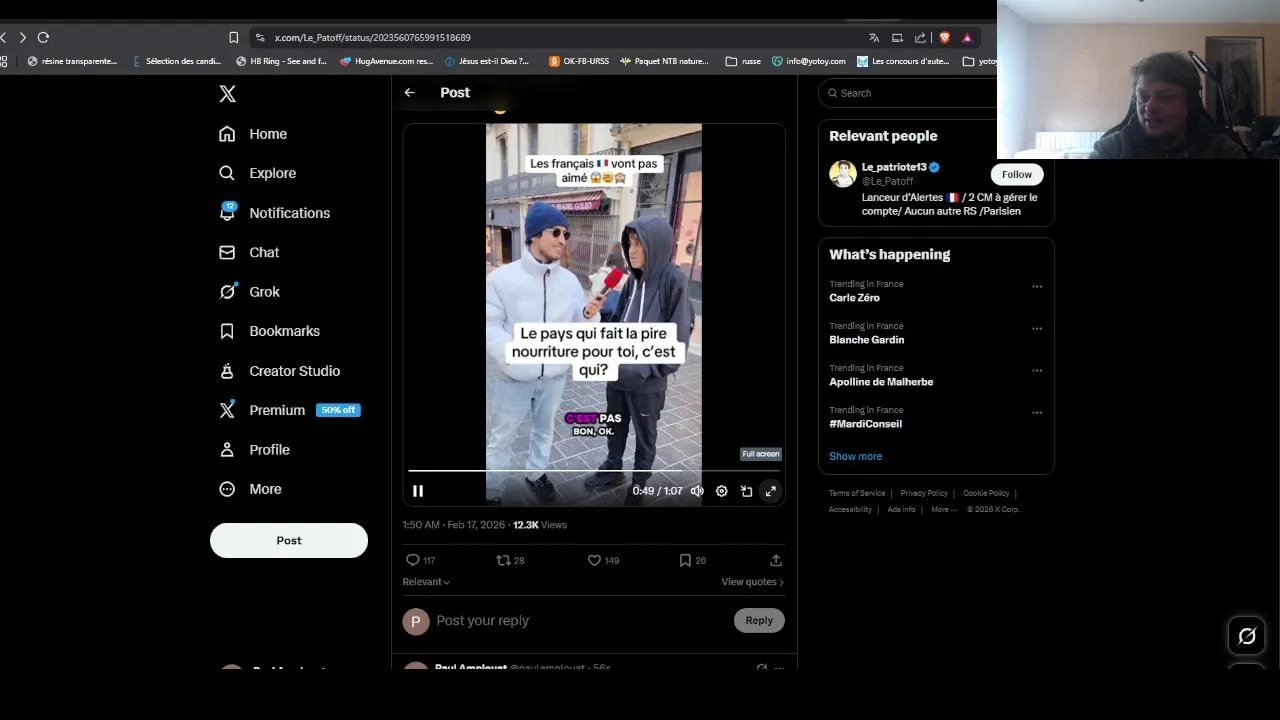The image size is (1280, 720).
Task: Open the Privacy Policy link
Action: 924,493
